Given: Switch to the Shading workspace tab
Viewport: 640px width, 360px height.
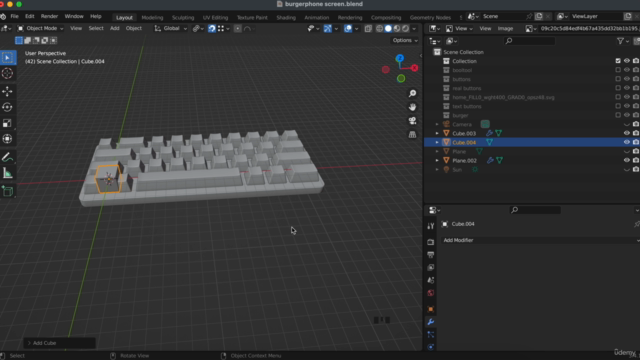Looking at the screenshot, I should click(286, 18).
